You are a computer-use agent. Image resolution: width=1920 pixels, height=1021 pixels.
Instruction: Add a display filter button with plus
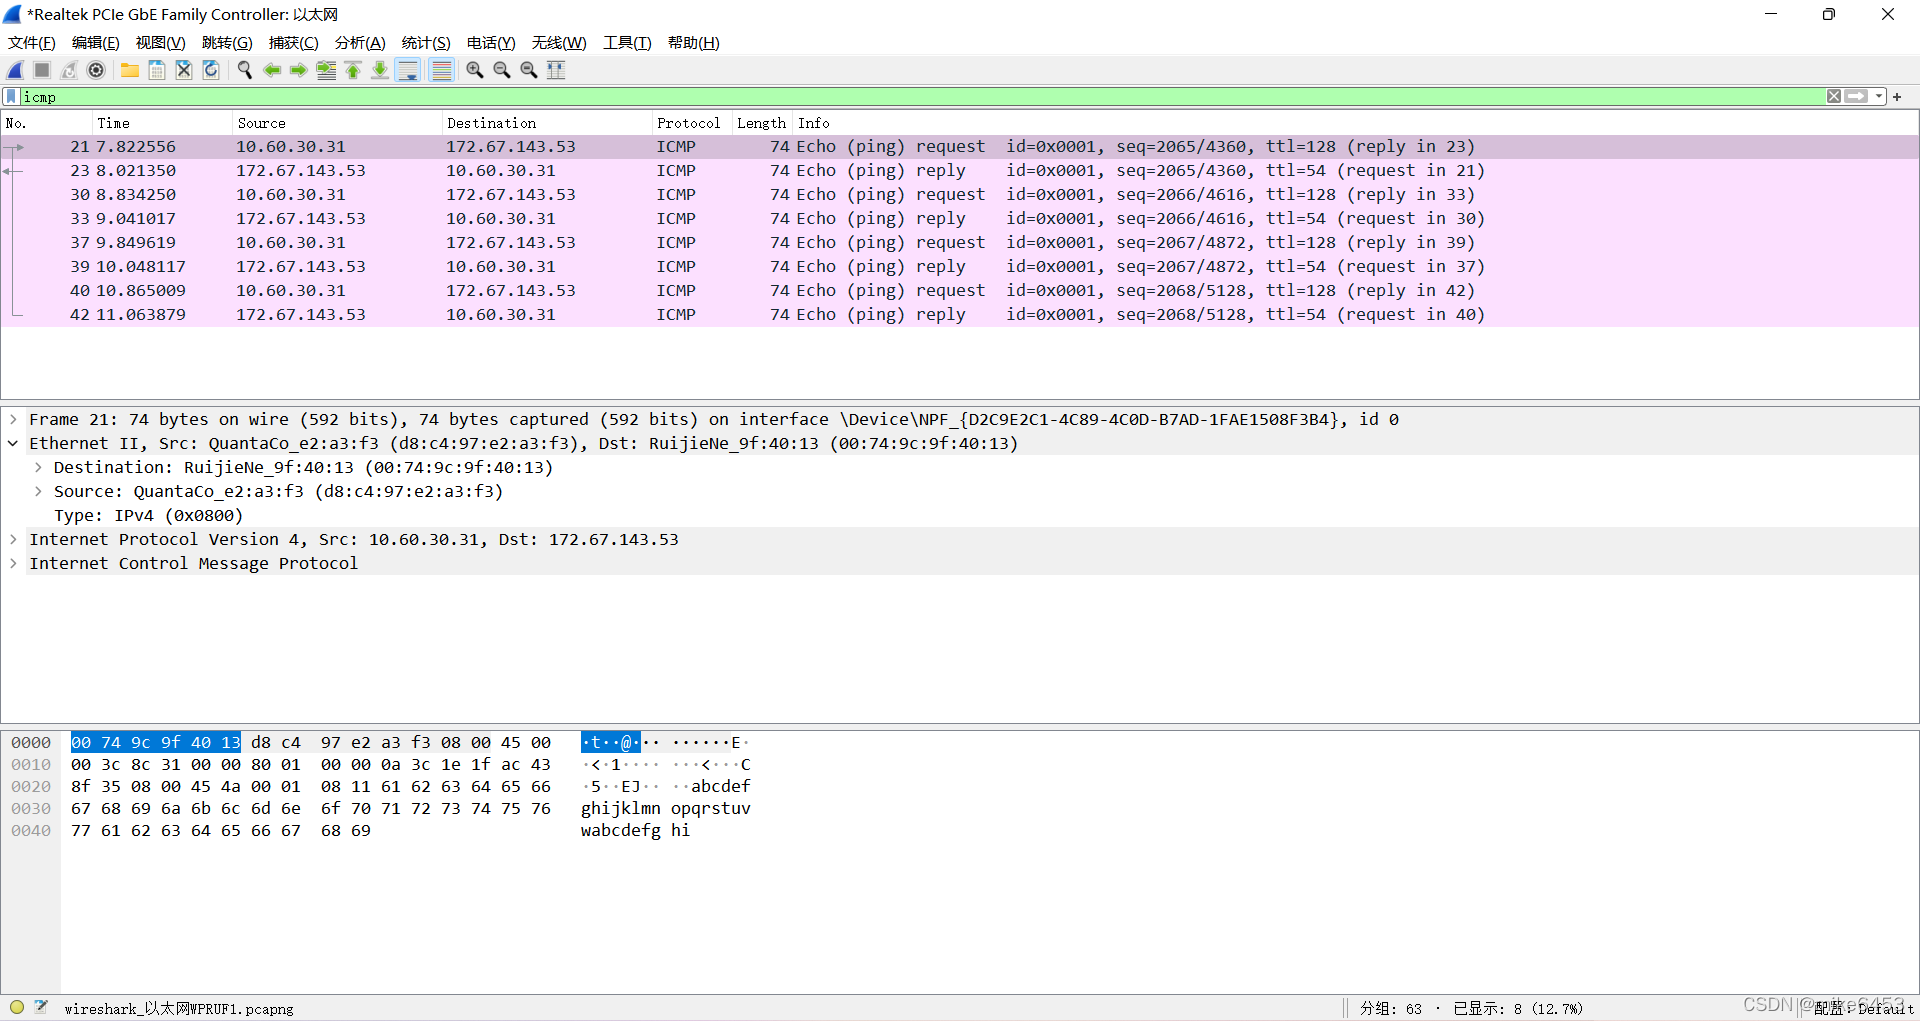tap(1897, 97)
